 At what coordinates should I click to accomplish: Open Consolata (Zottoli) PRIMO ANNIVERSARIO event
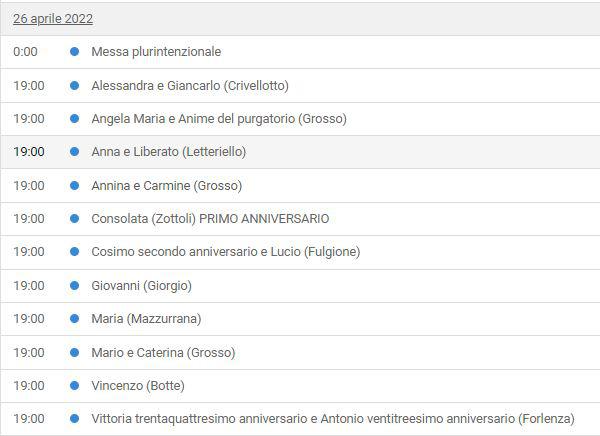210,219
